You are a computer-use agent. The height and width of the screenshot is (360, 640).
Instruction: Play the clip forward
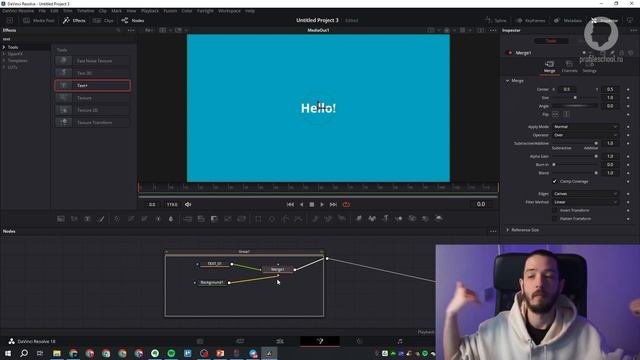pyautogui.click(x=322, y=204)
